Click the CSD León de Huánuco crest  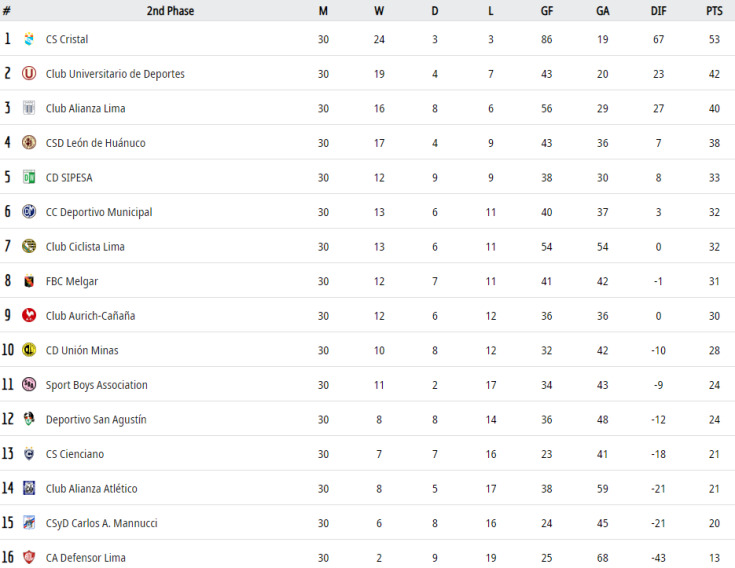29,142
